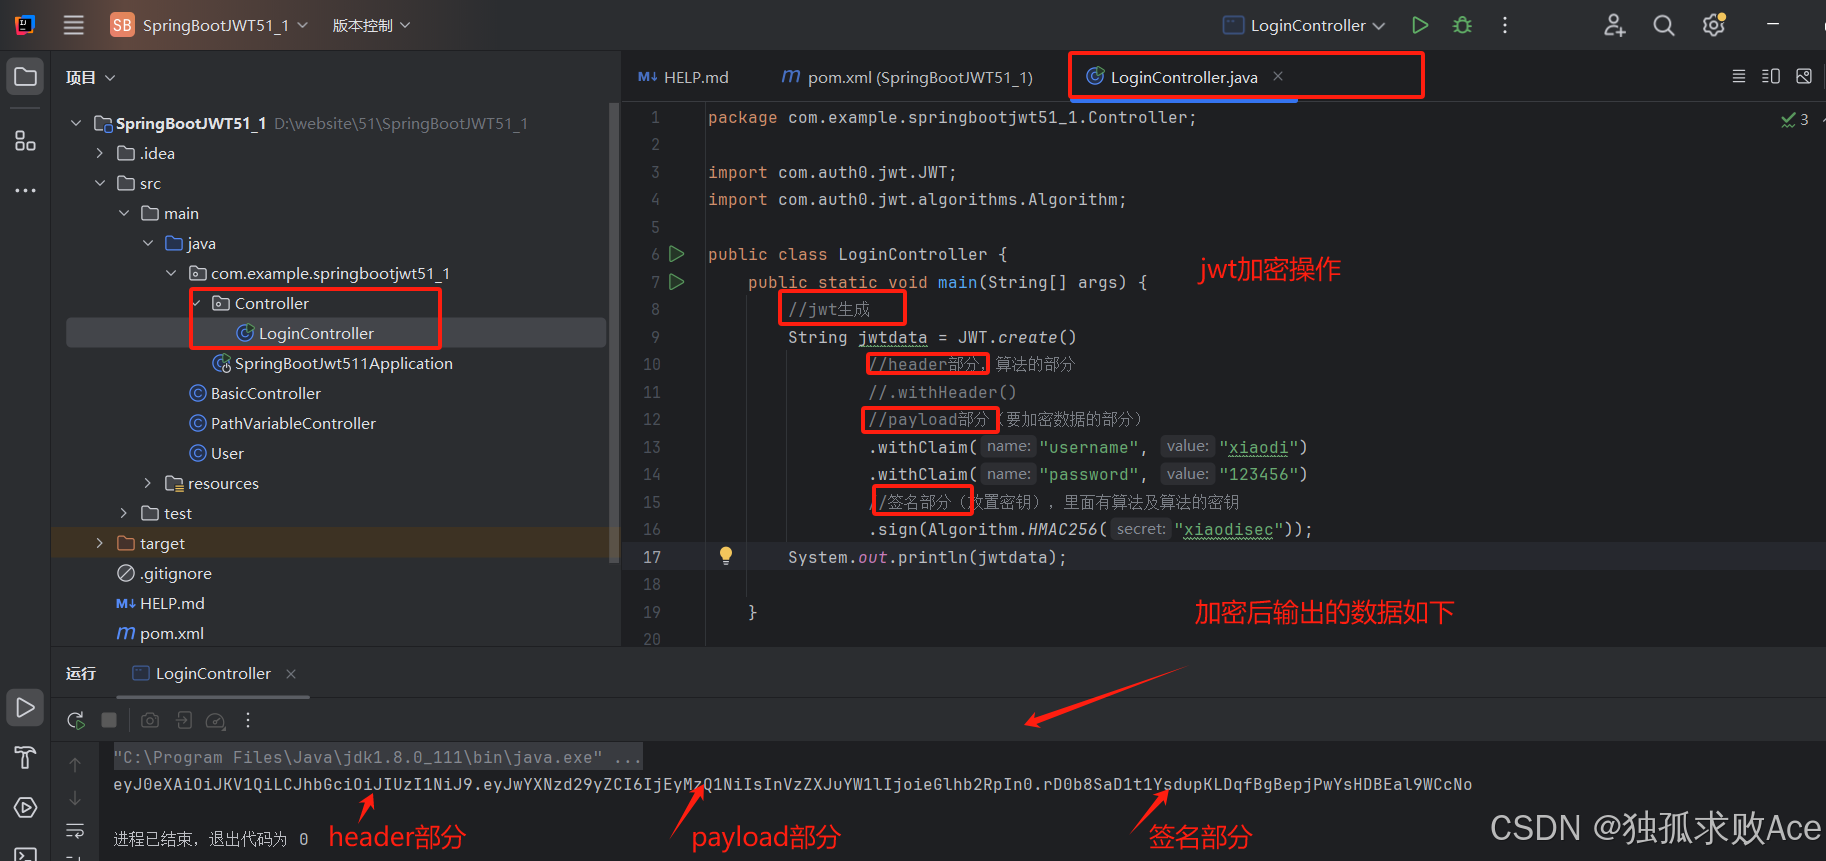This screenshot has width=1826, height=861.
Task: Open the Project tool window folder icon
Action: tap(26, 77)
